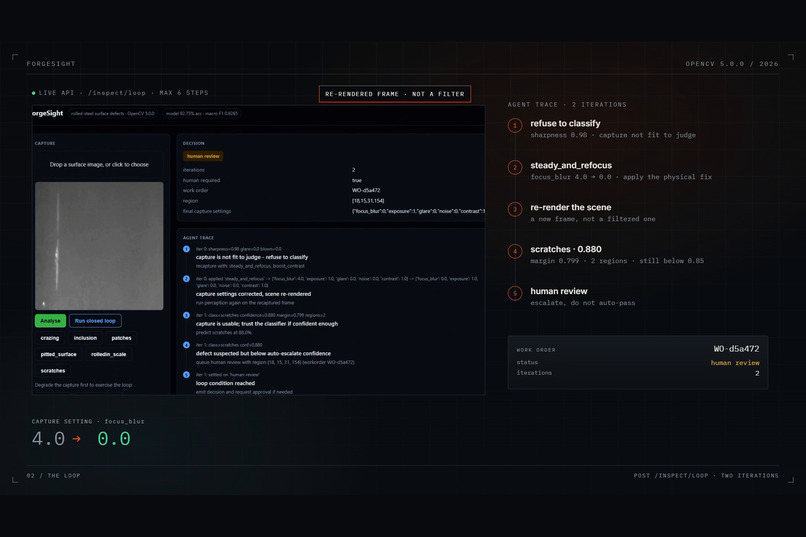
Task: Click the rolled-steel surface defects OpenCV pill
Action: point(113,114)
